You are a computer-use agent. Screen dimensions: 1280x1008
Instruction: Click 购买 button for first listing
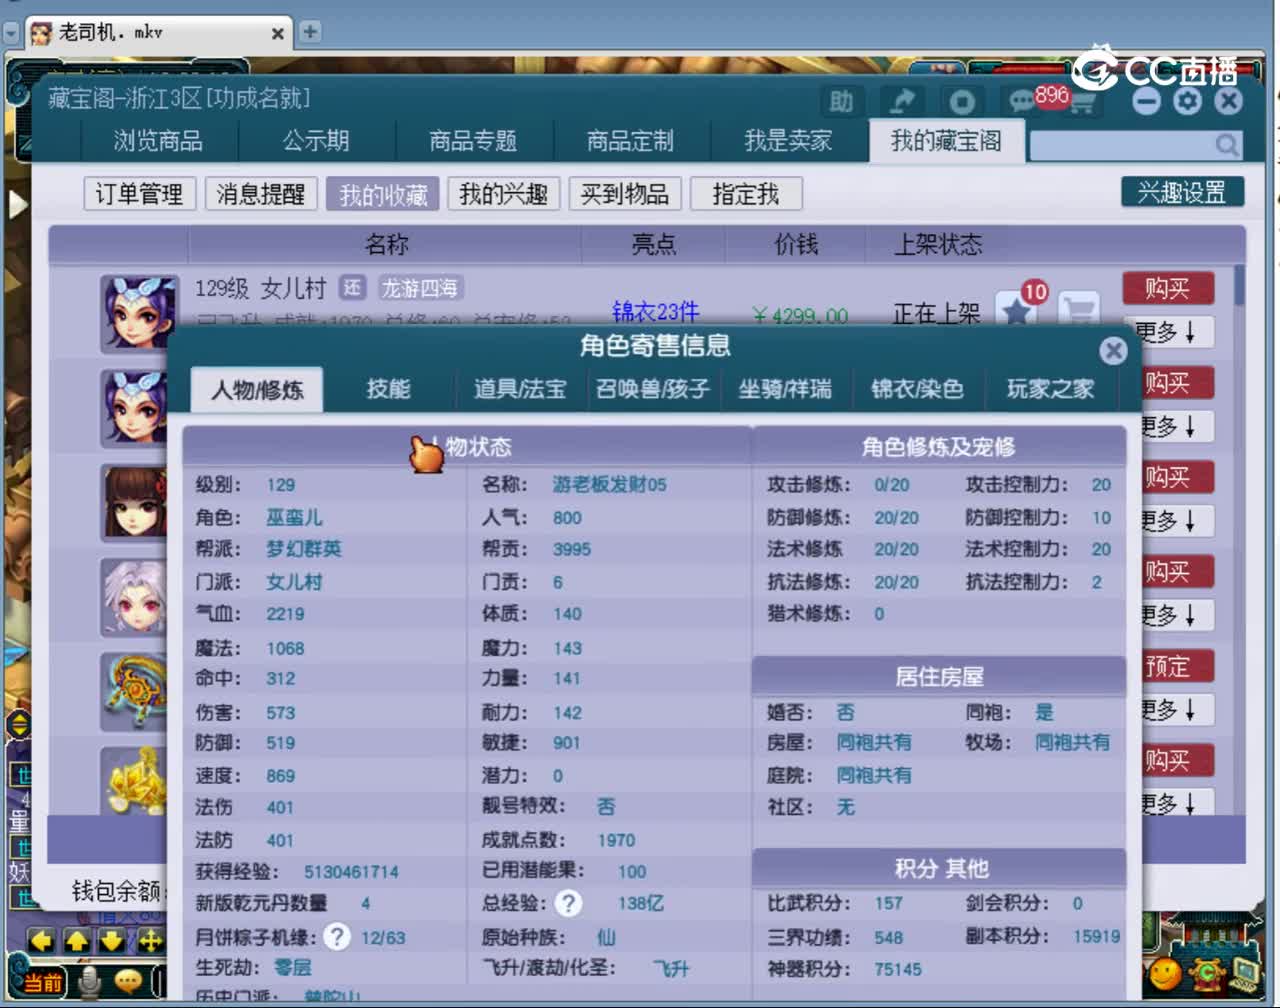point(1167,288)
